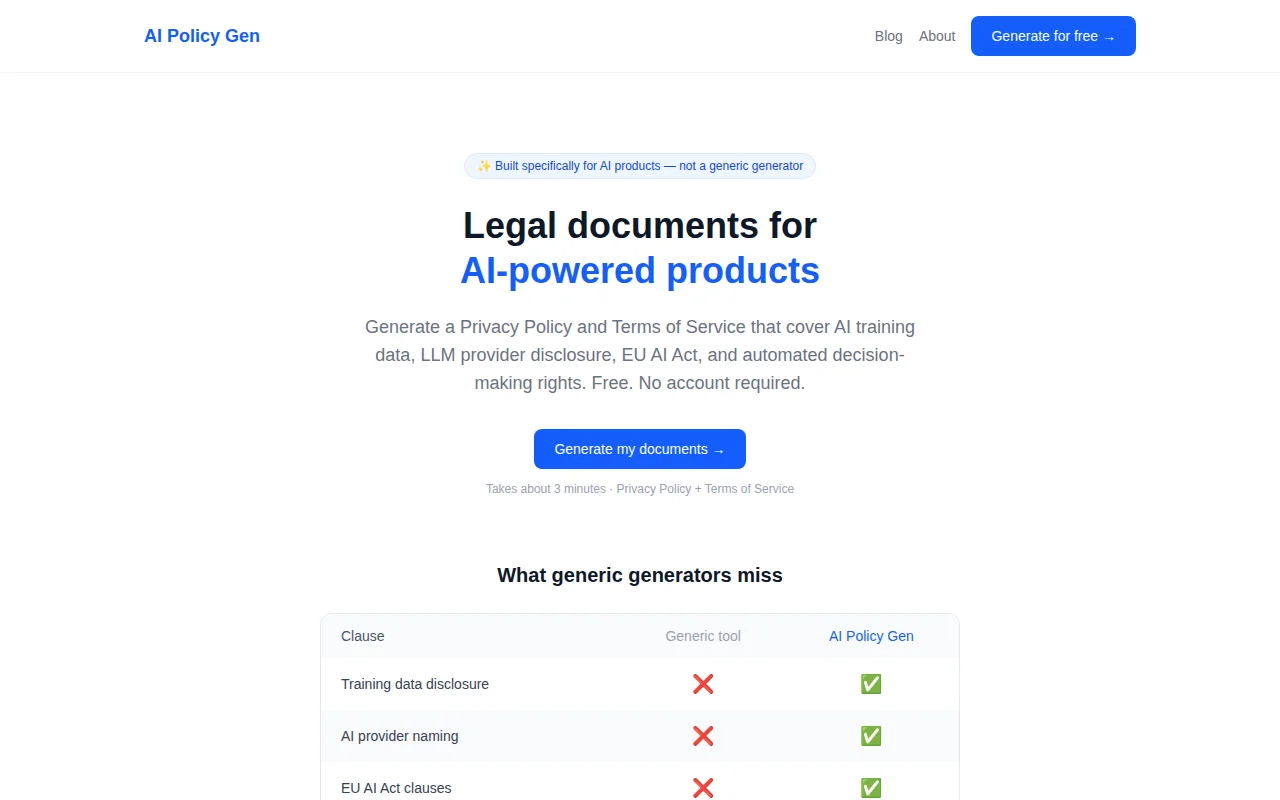This screenshot has width=1280, height=800.
Task: Select the AI Policy Gen column header
Action: click(871, 636)
